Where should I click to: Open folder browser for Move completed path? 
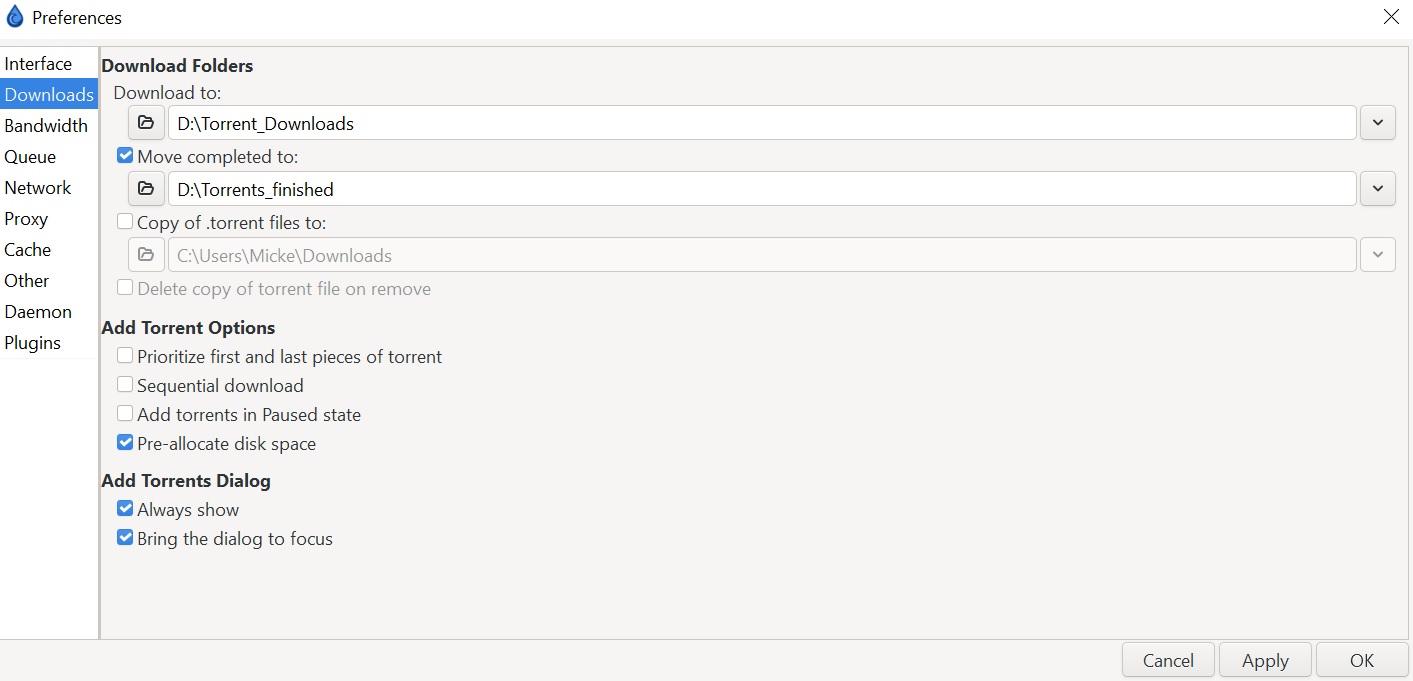pyautogui.click(x=146, y=189)
